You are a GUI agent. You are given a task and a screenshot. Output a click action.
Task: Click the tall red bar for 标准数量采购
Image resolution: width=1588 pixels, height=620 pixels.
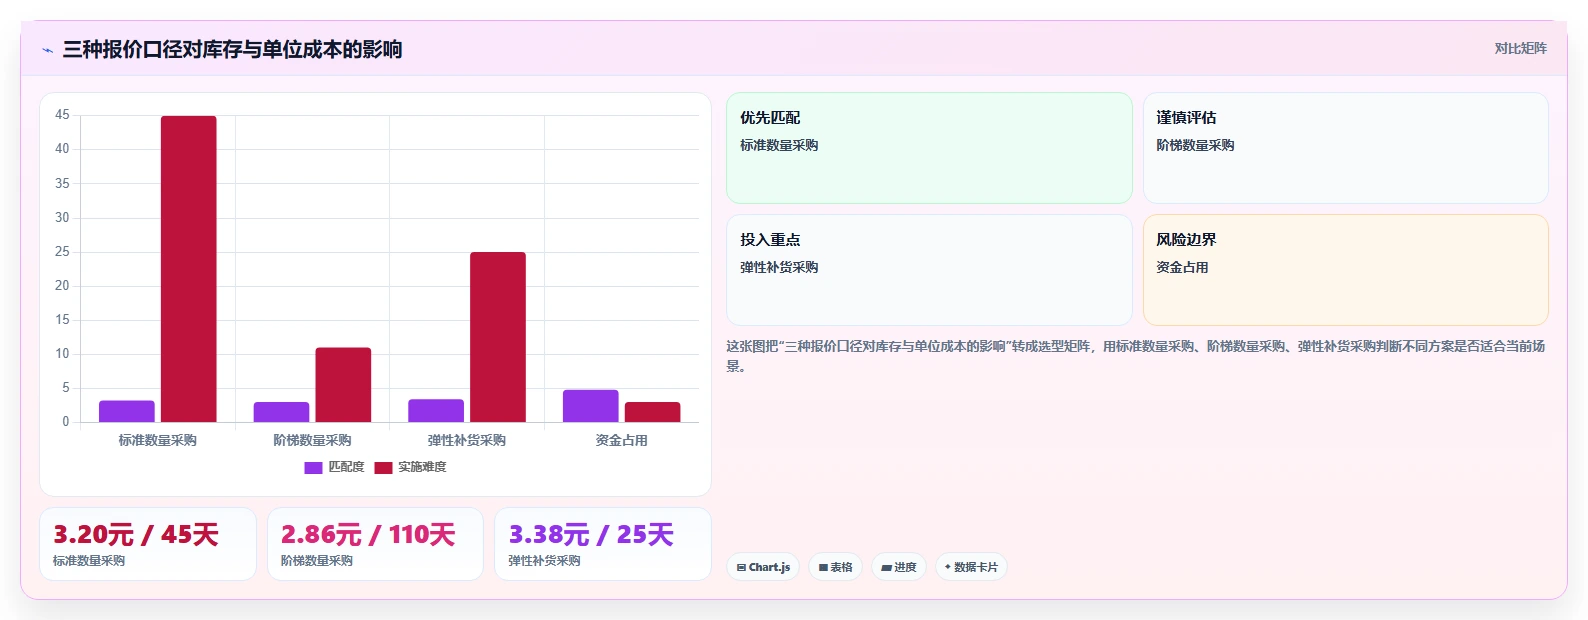click(188, 269)
